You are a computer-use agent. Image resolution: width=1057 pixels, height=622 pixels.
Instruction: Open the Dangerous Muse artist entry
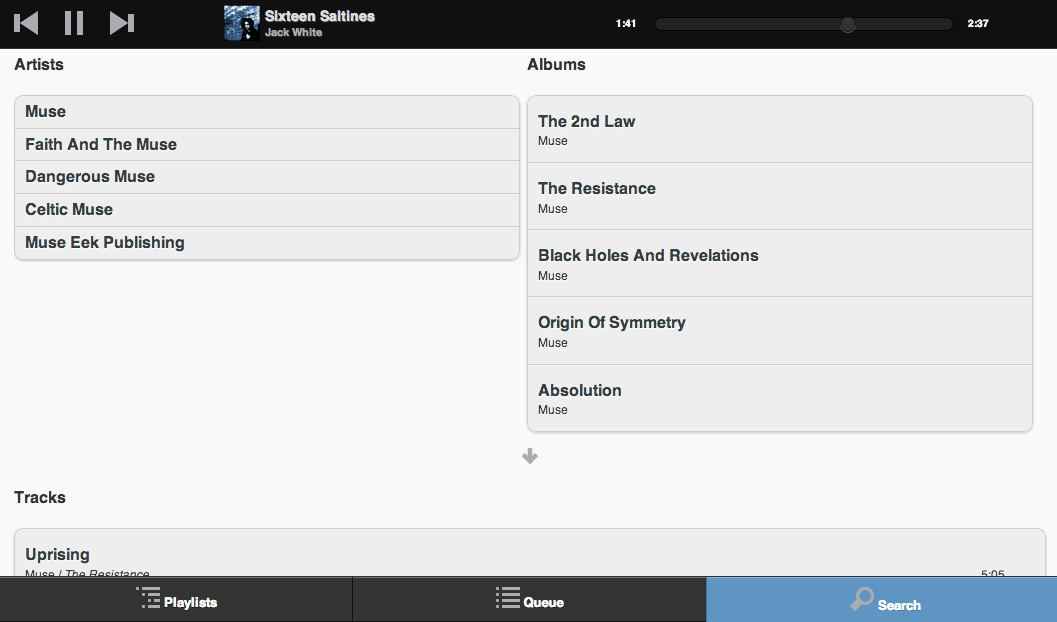click(267, 177)
